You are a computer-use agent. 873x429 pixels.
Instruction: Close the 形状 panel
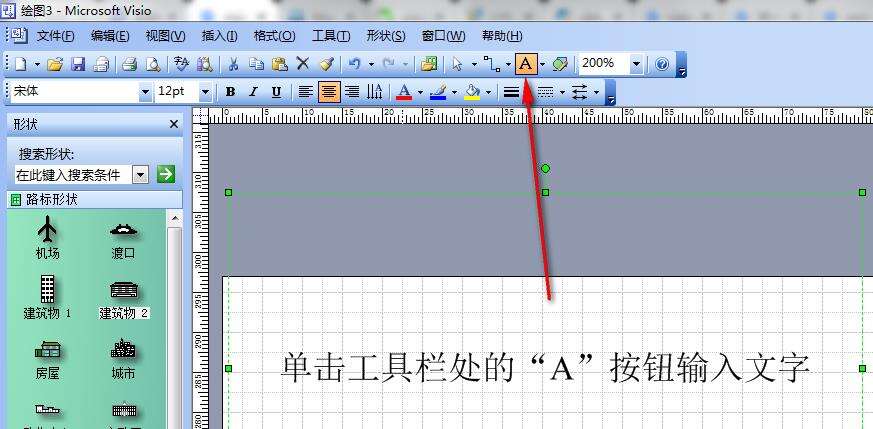pyautogui.click(x=174, y=124)
